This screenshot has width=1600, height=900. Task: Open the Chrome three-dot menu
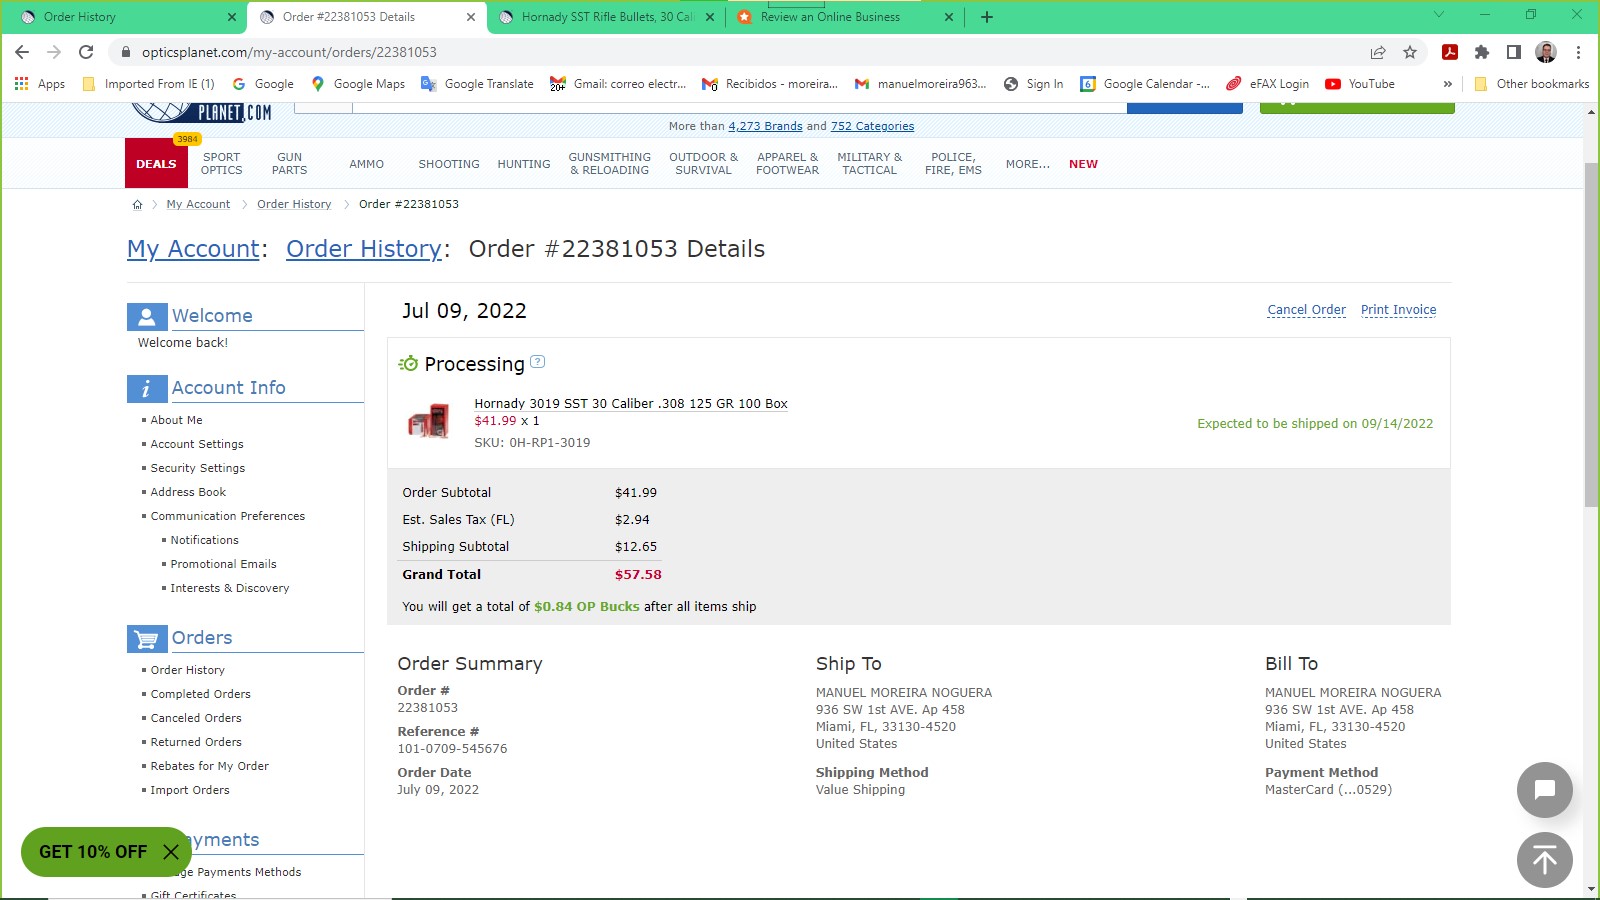click(1579, 52)
